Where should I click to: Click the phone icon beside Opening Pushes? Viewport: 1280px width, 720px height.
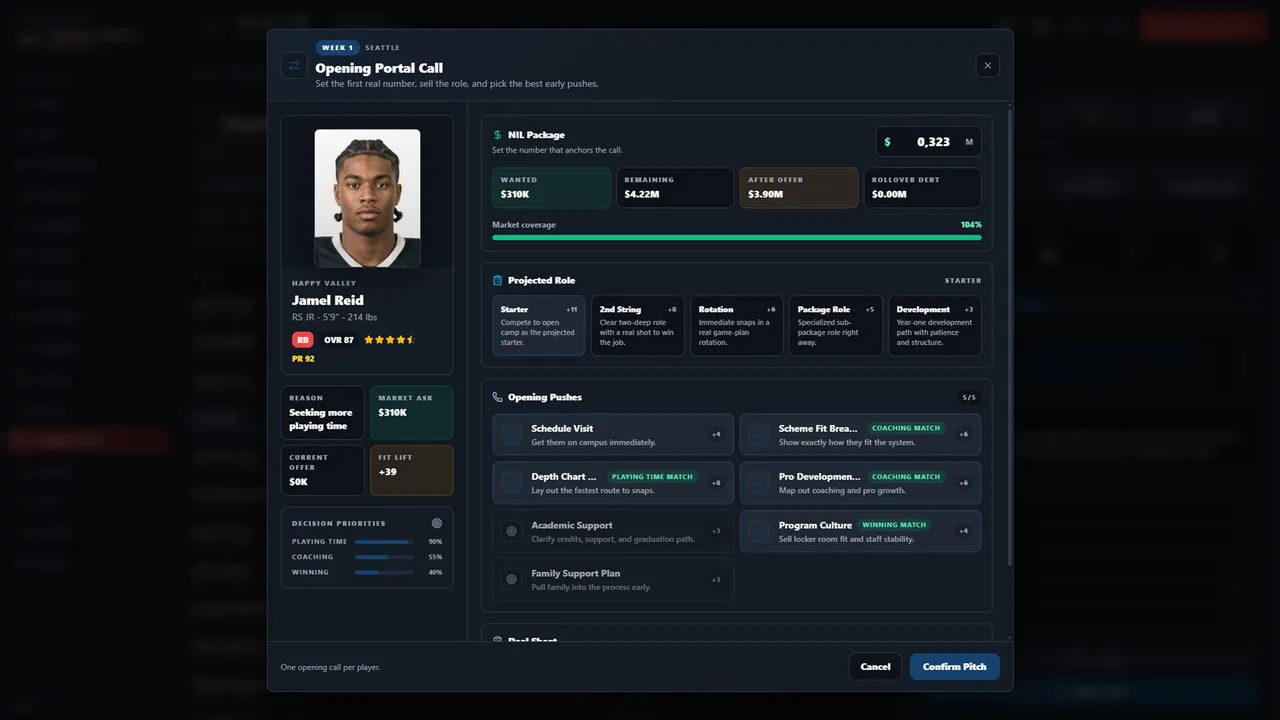(x=497, y=397)
